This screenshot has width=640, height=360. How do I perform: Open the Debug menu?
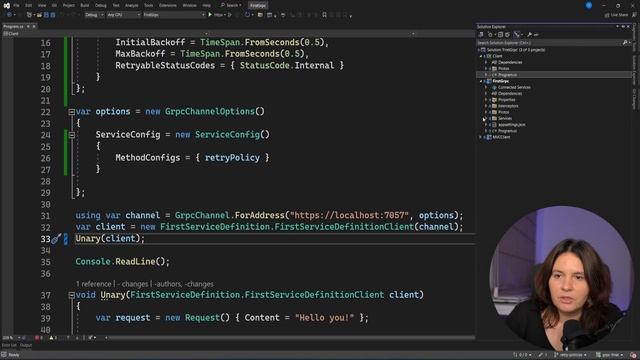(100, 5)
